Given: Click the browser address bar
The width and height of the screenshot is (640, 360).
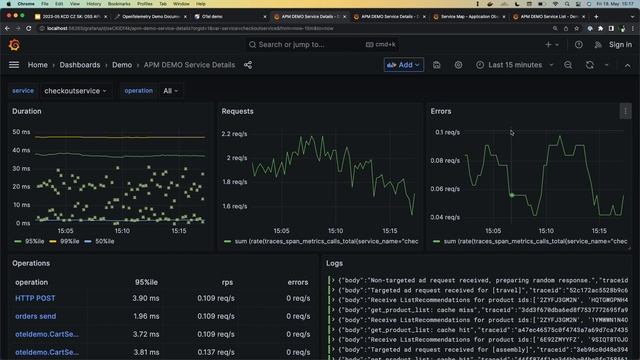Looking at the screenshot, I should (294, 29).
